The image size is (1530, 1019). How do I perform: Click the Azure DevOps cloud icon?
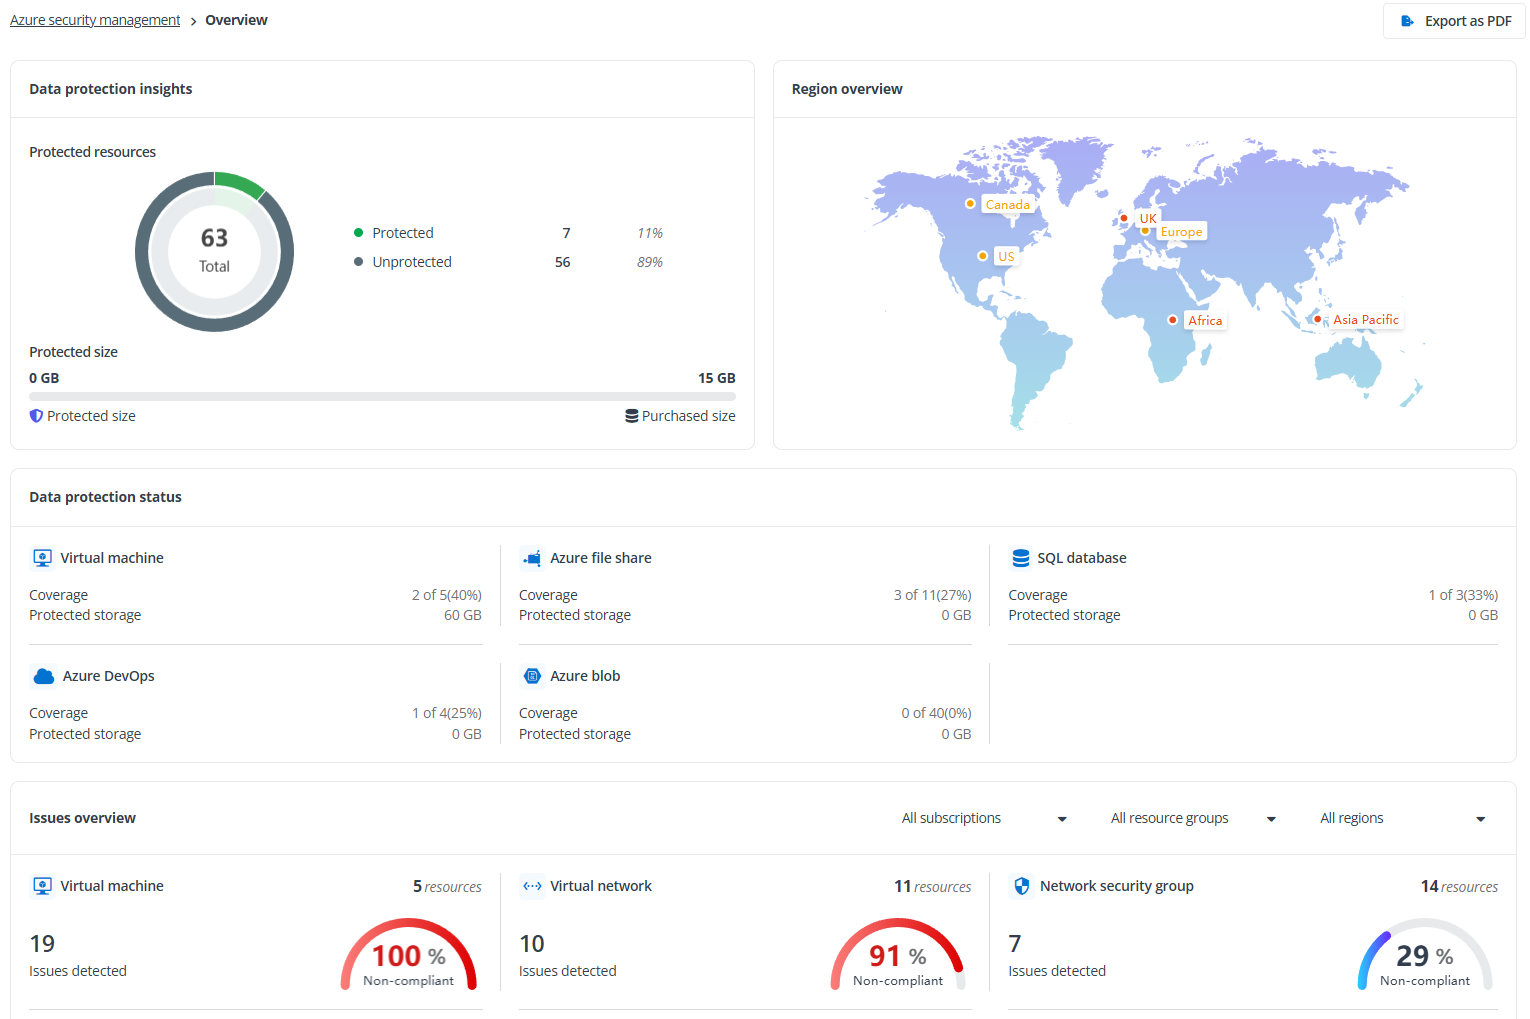[43, 675]
